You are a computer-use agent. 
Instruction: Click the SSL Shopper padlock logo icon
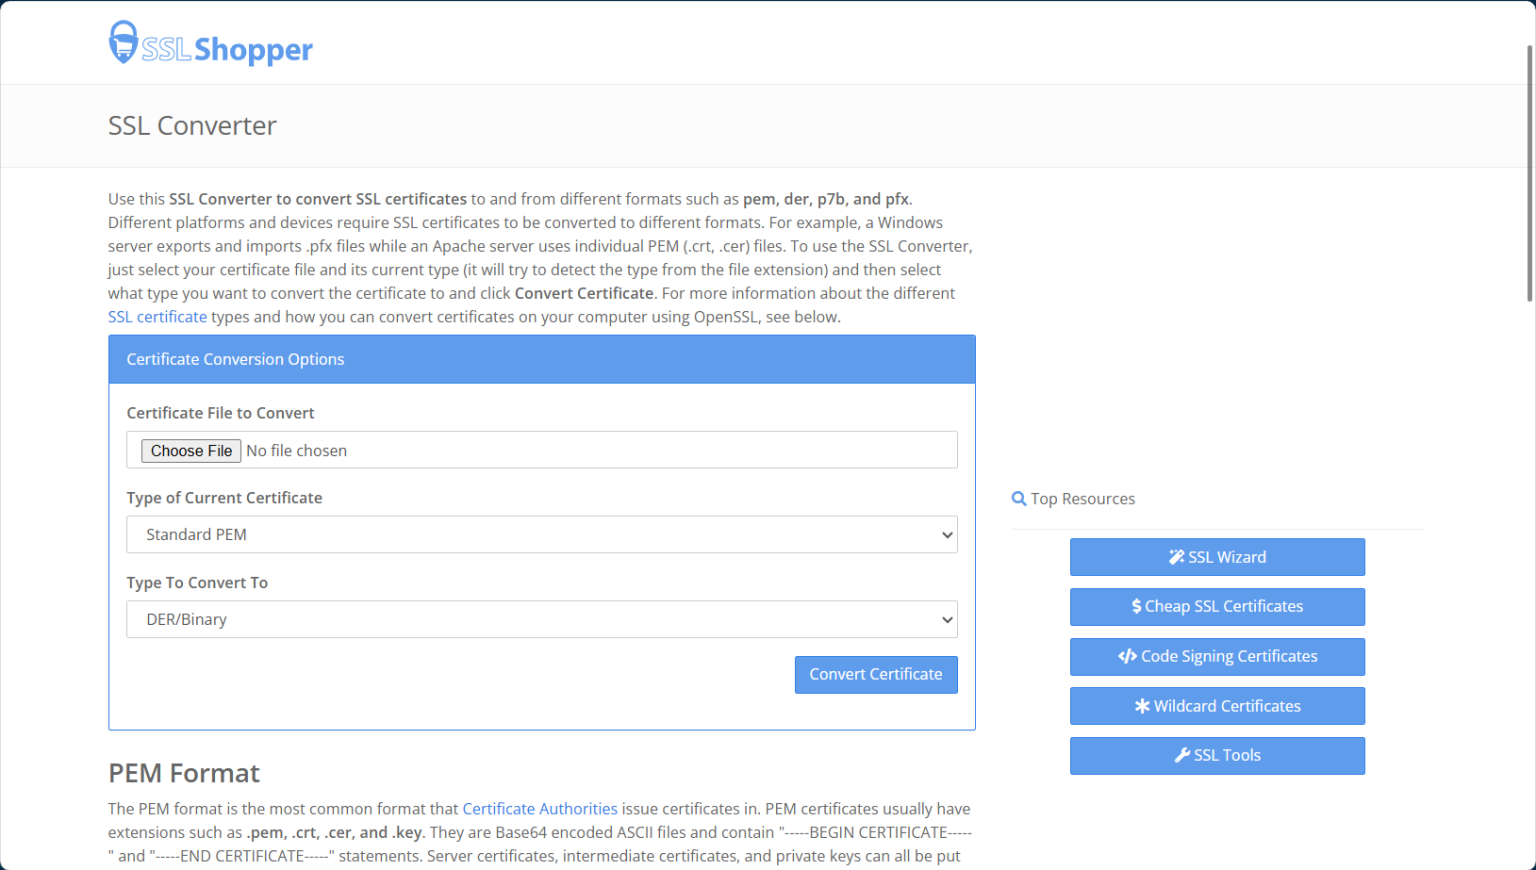123,42
